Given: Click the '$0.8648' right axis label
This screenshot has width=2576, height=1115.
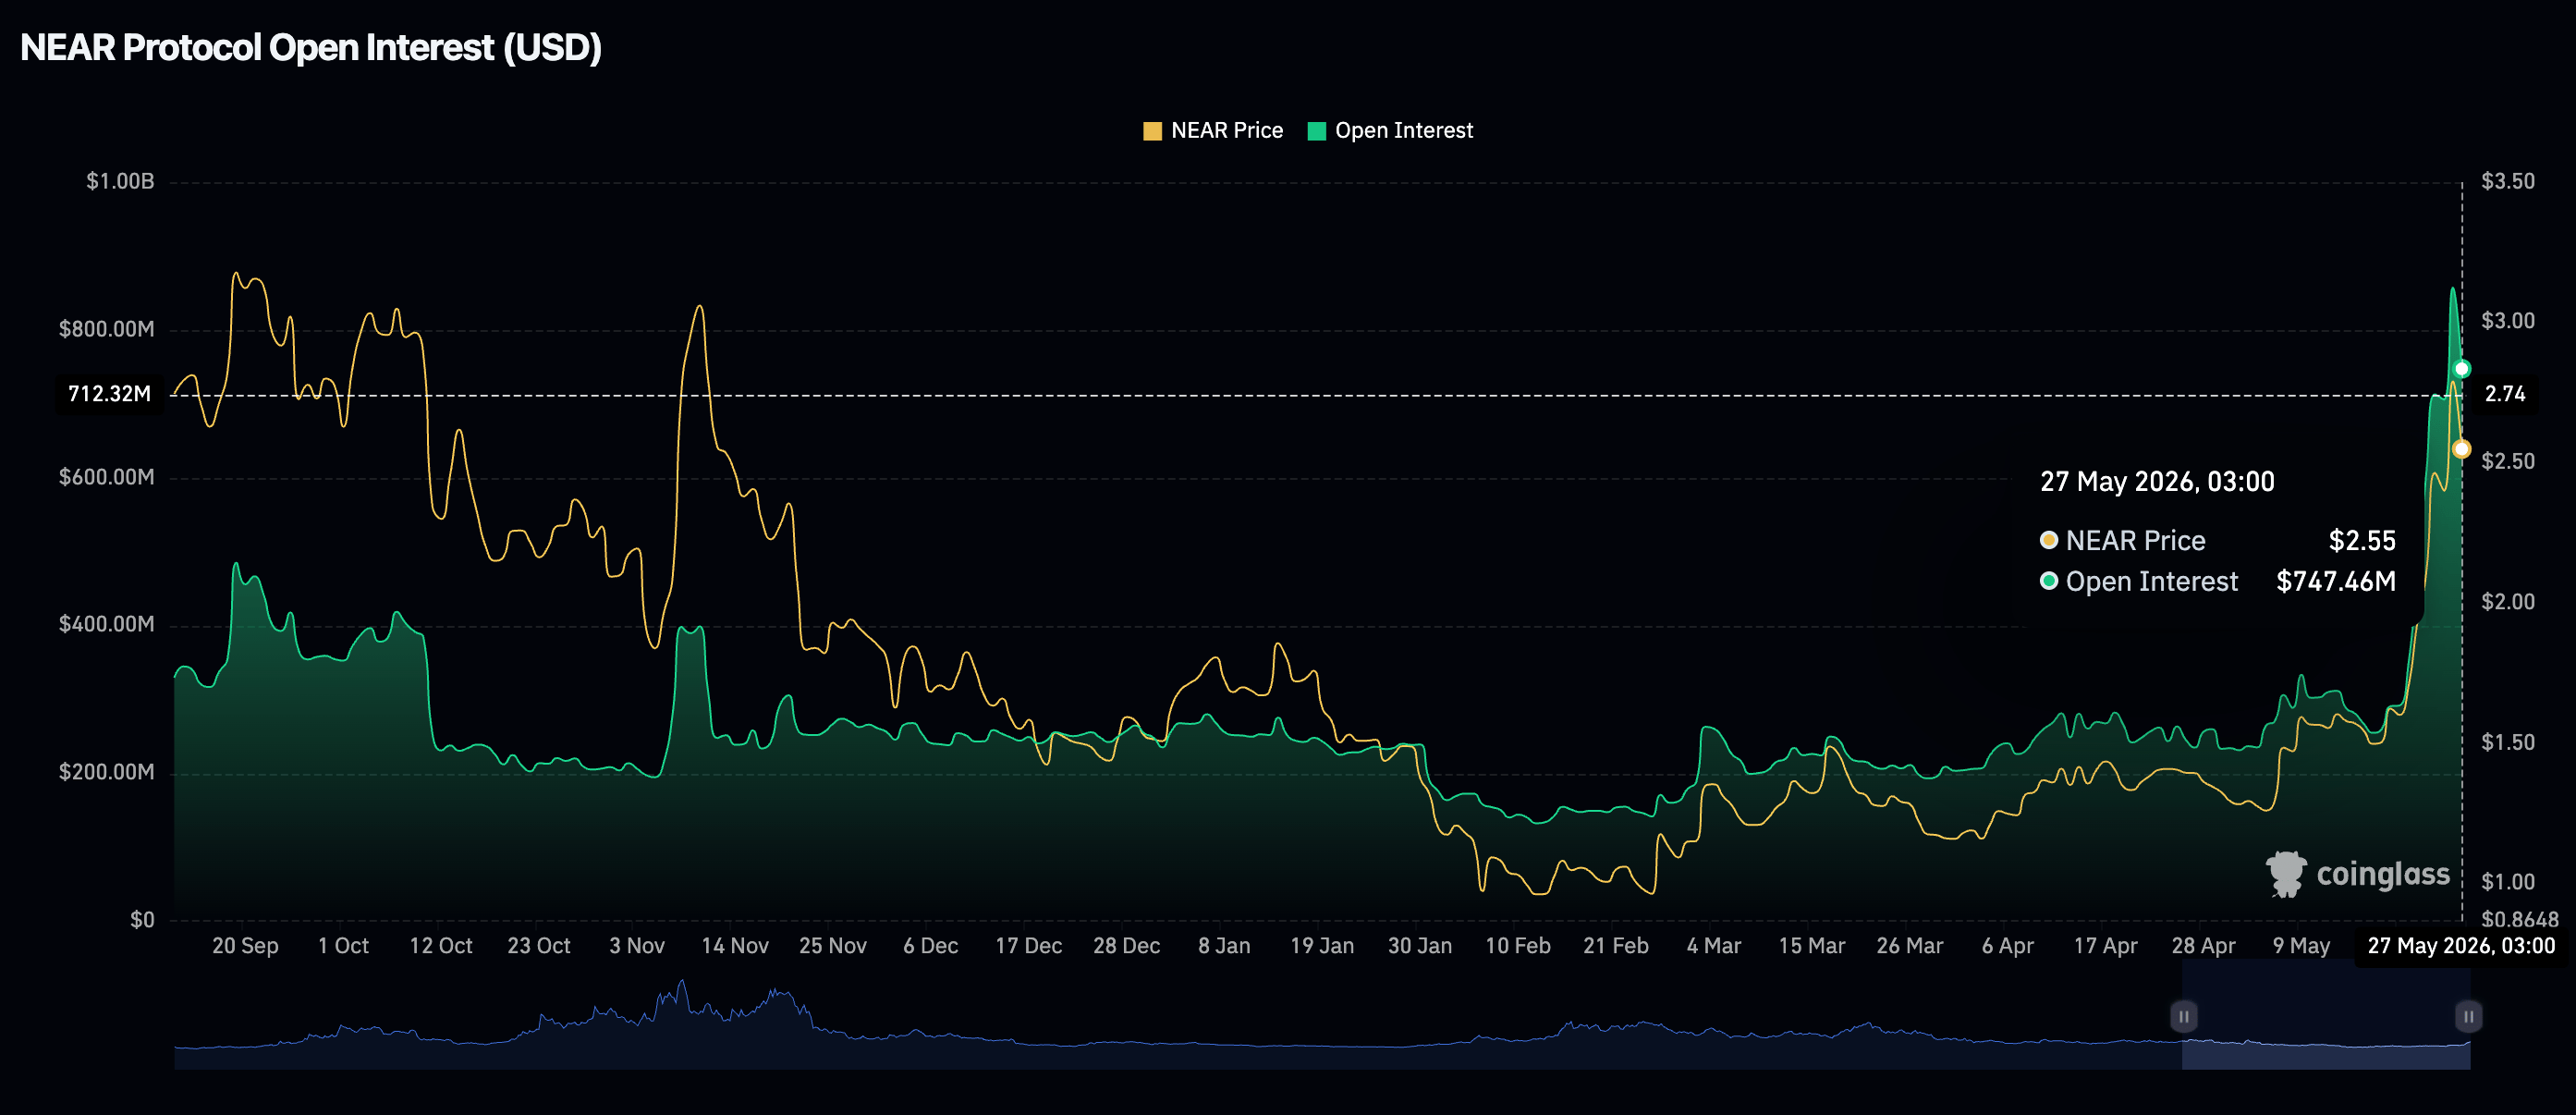Looking at the screenshot, I should pyautogui.click(x=2520, y=919).
